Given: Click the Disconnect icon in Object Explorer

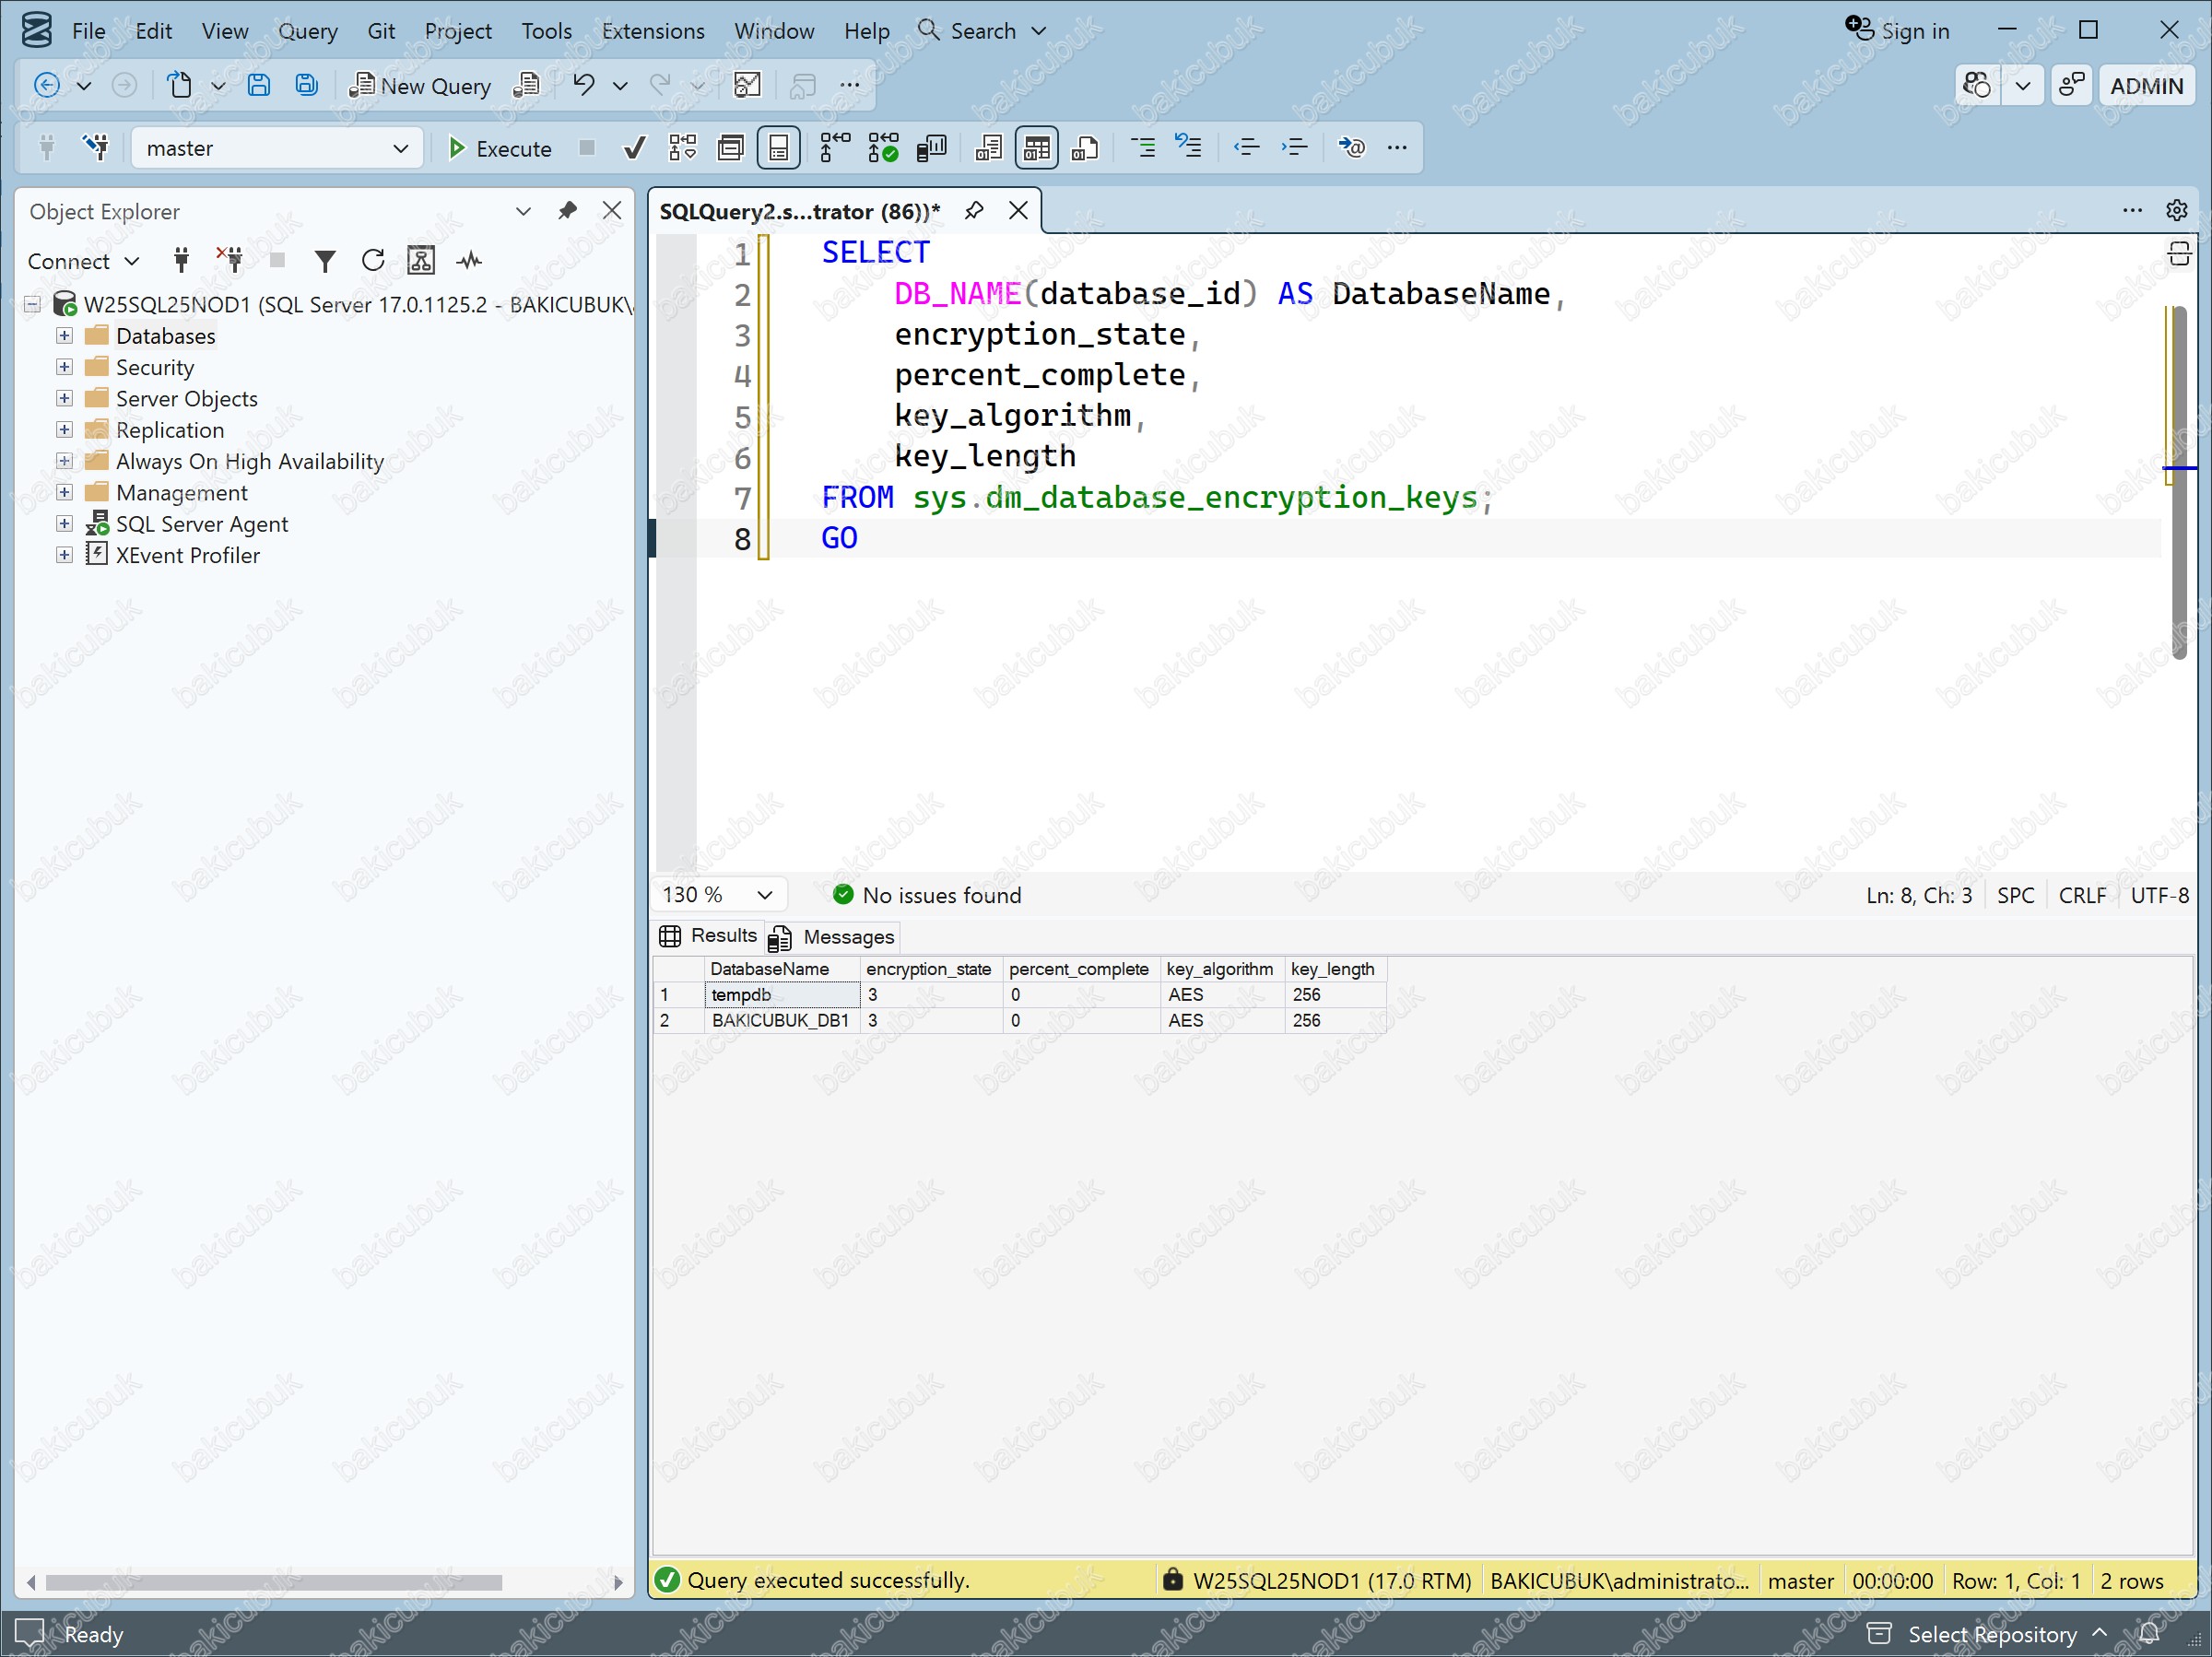Looking at the screenshot, I should tap(230, 261).
